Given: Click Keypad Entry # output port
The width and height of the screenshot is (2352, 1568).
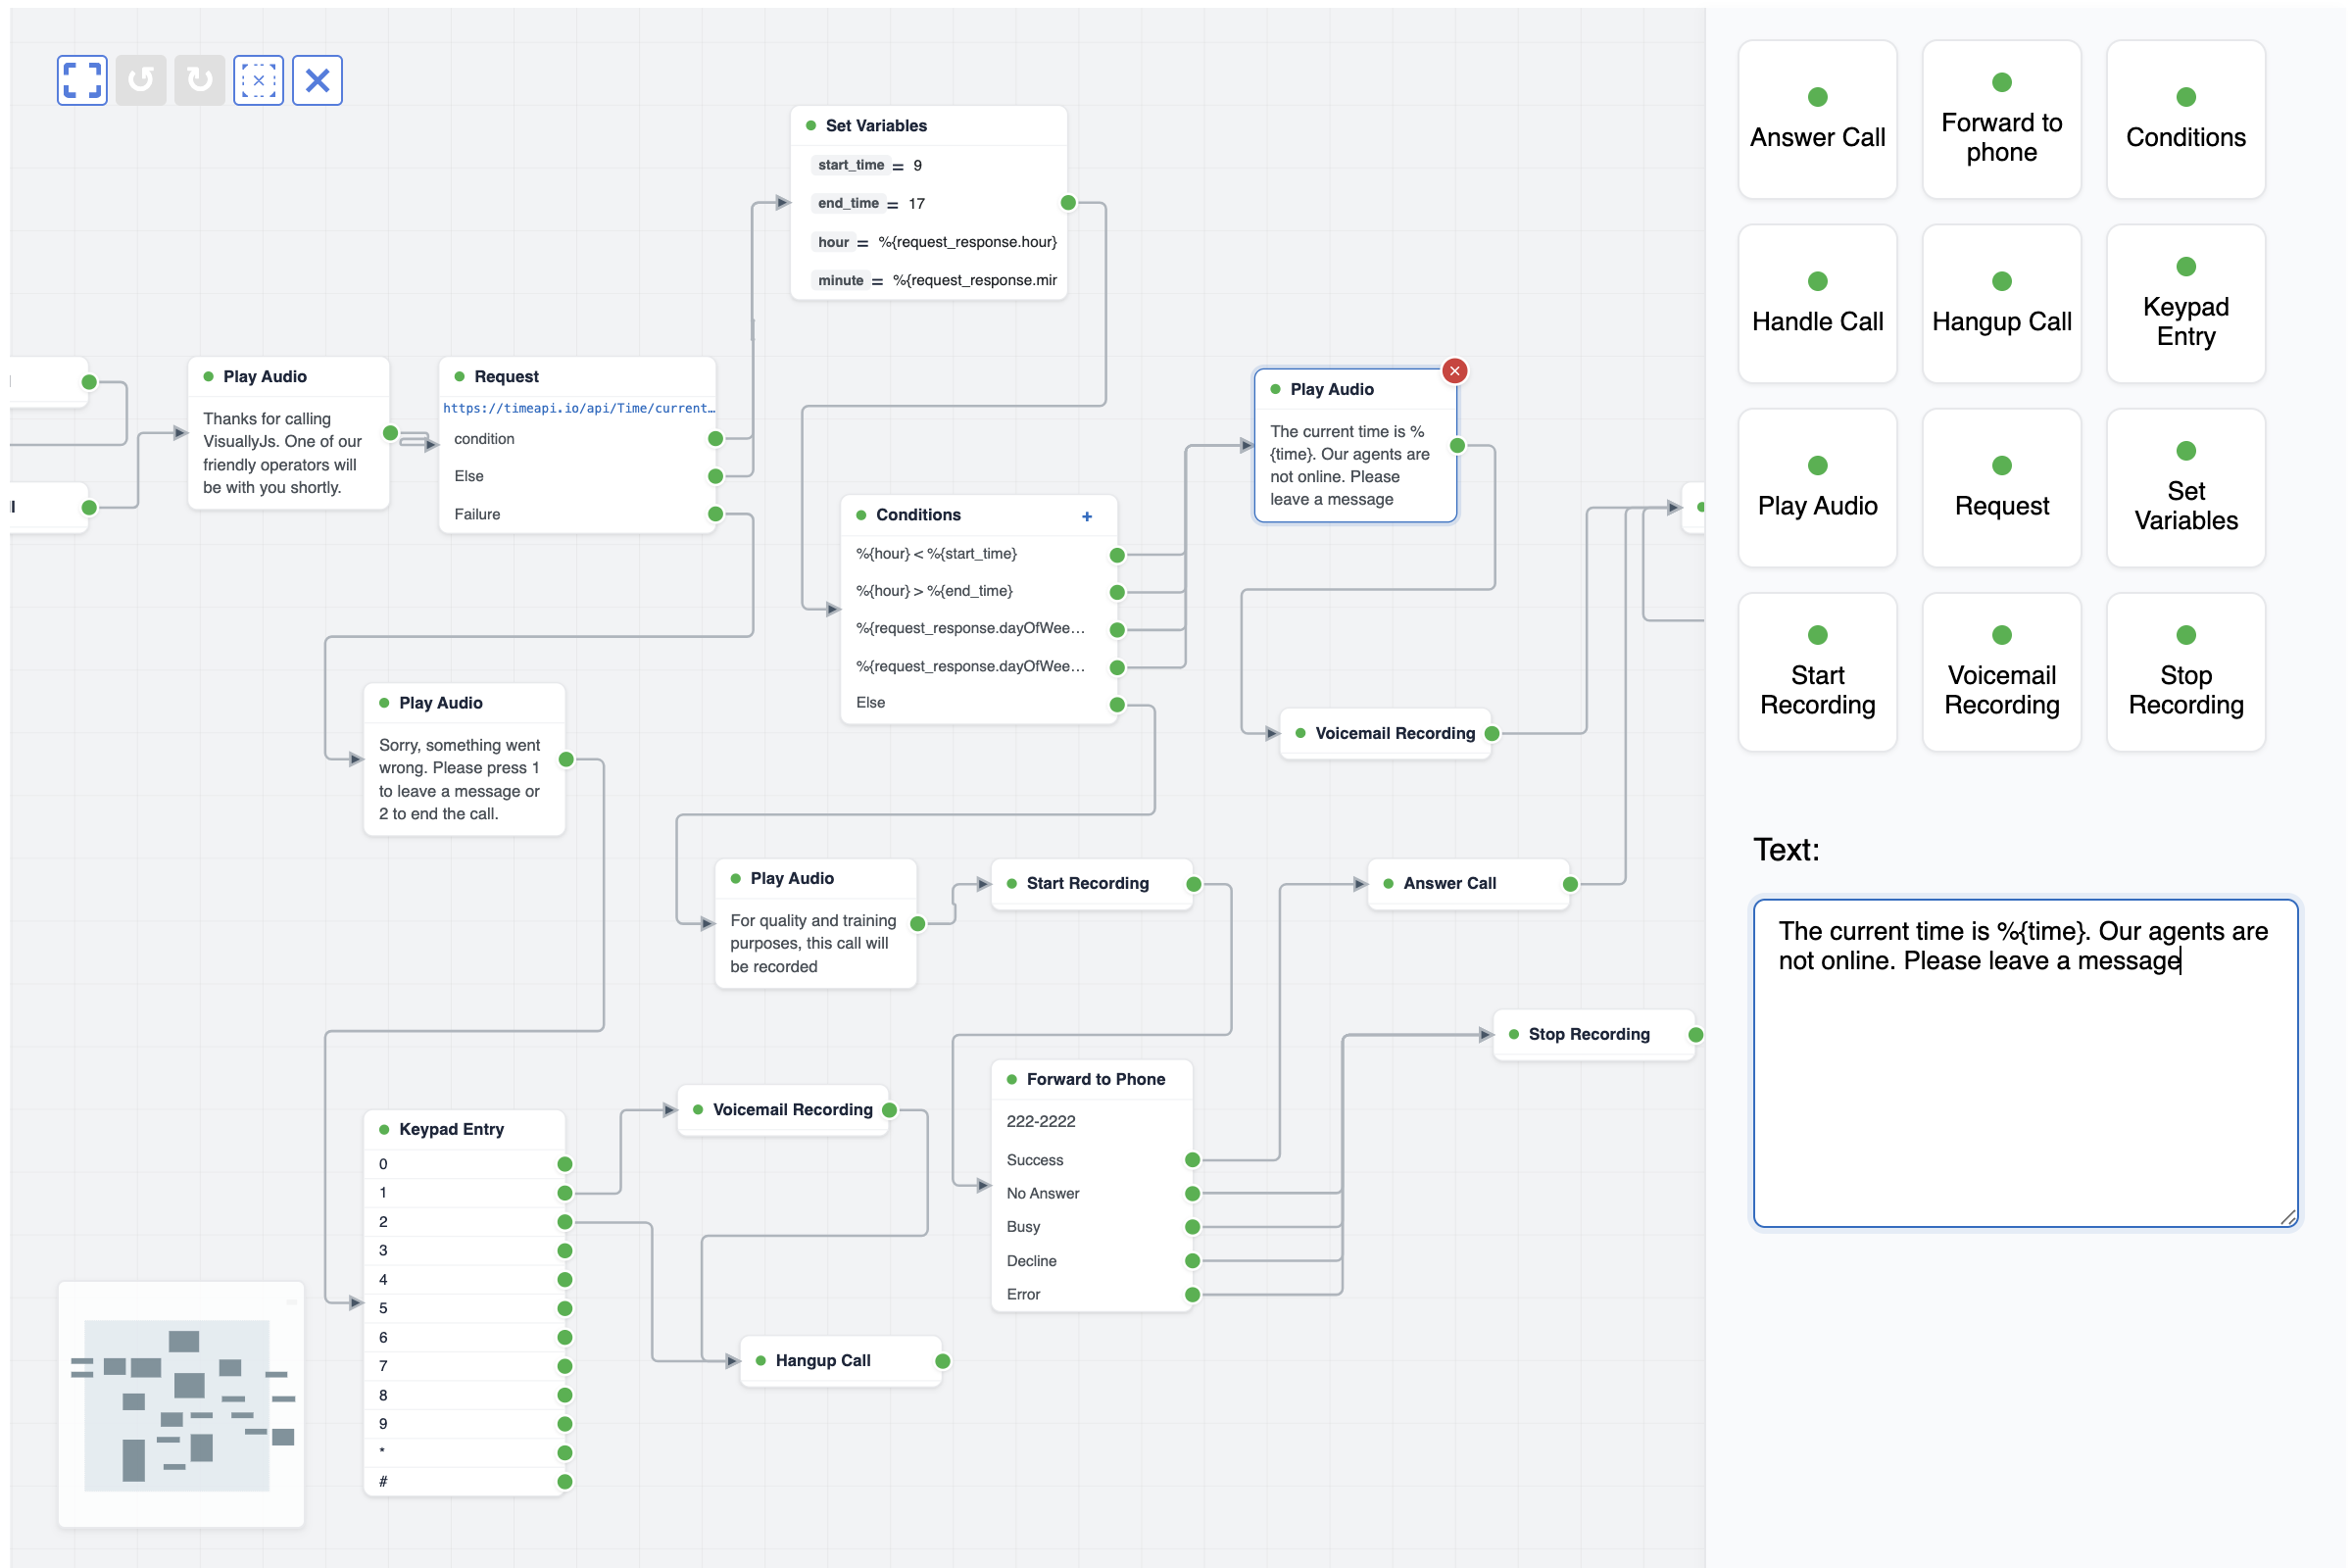Looking at the screenshot, I should tap(566, 1484).
